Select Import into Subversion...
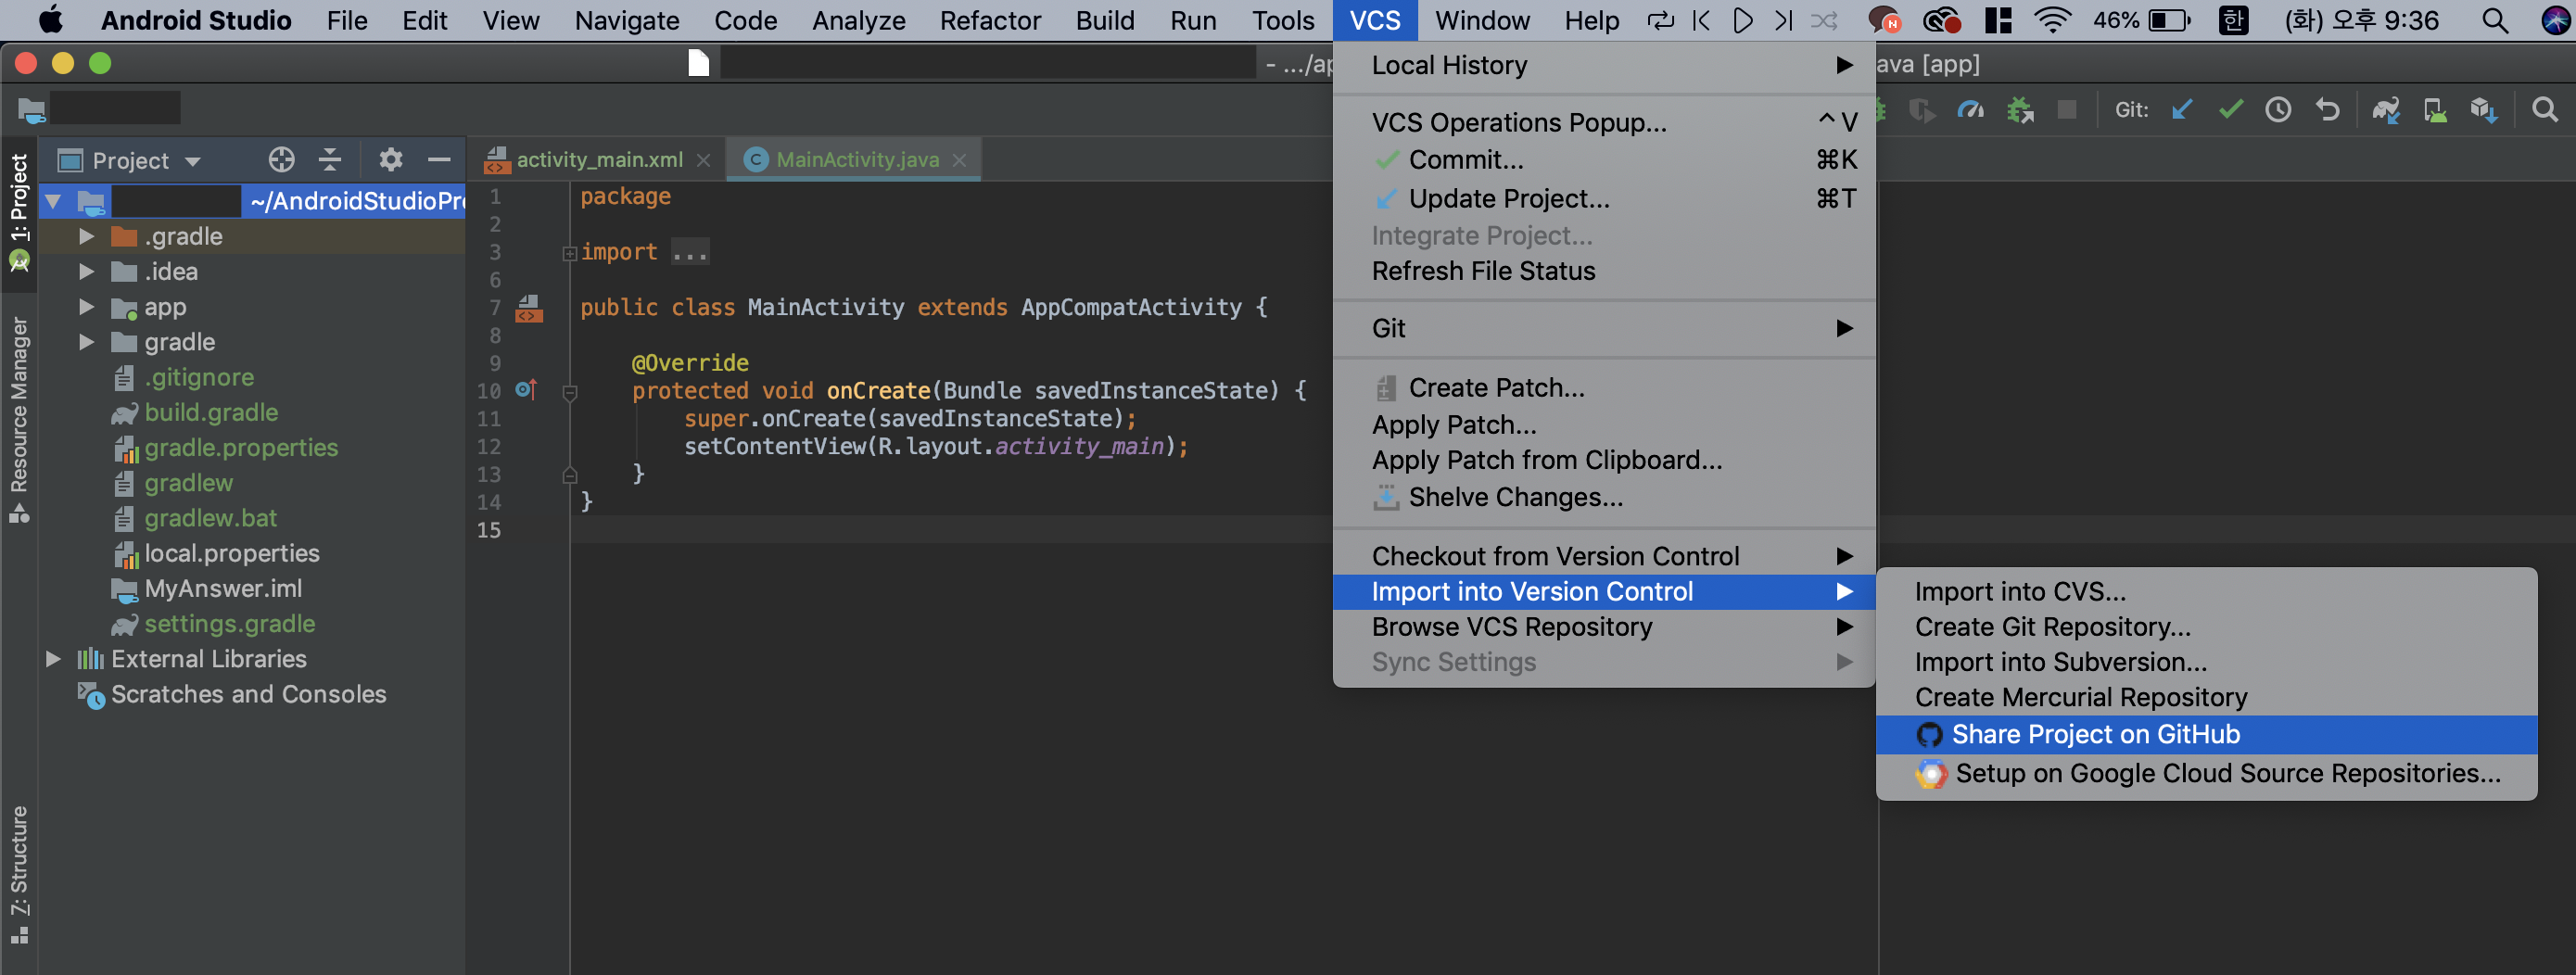 pyautogui.click(x=2206, y=662)
